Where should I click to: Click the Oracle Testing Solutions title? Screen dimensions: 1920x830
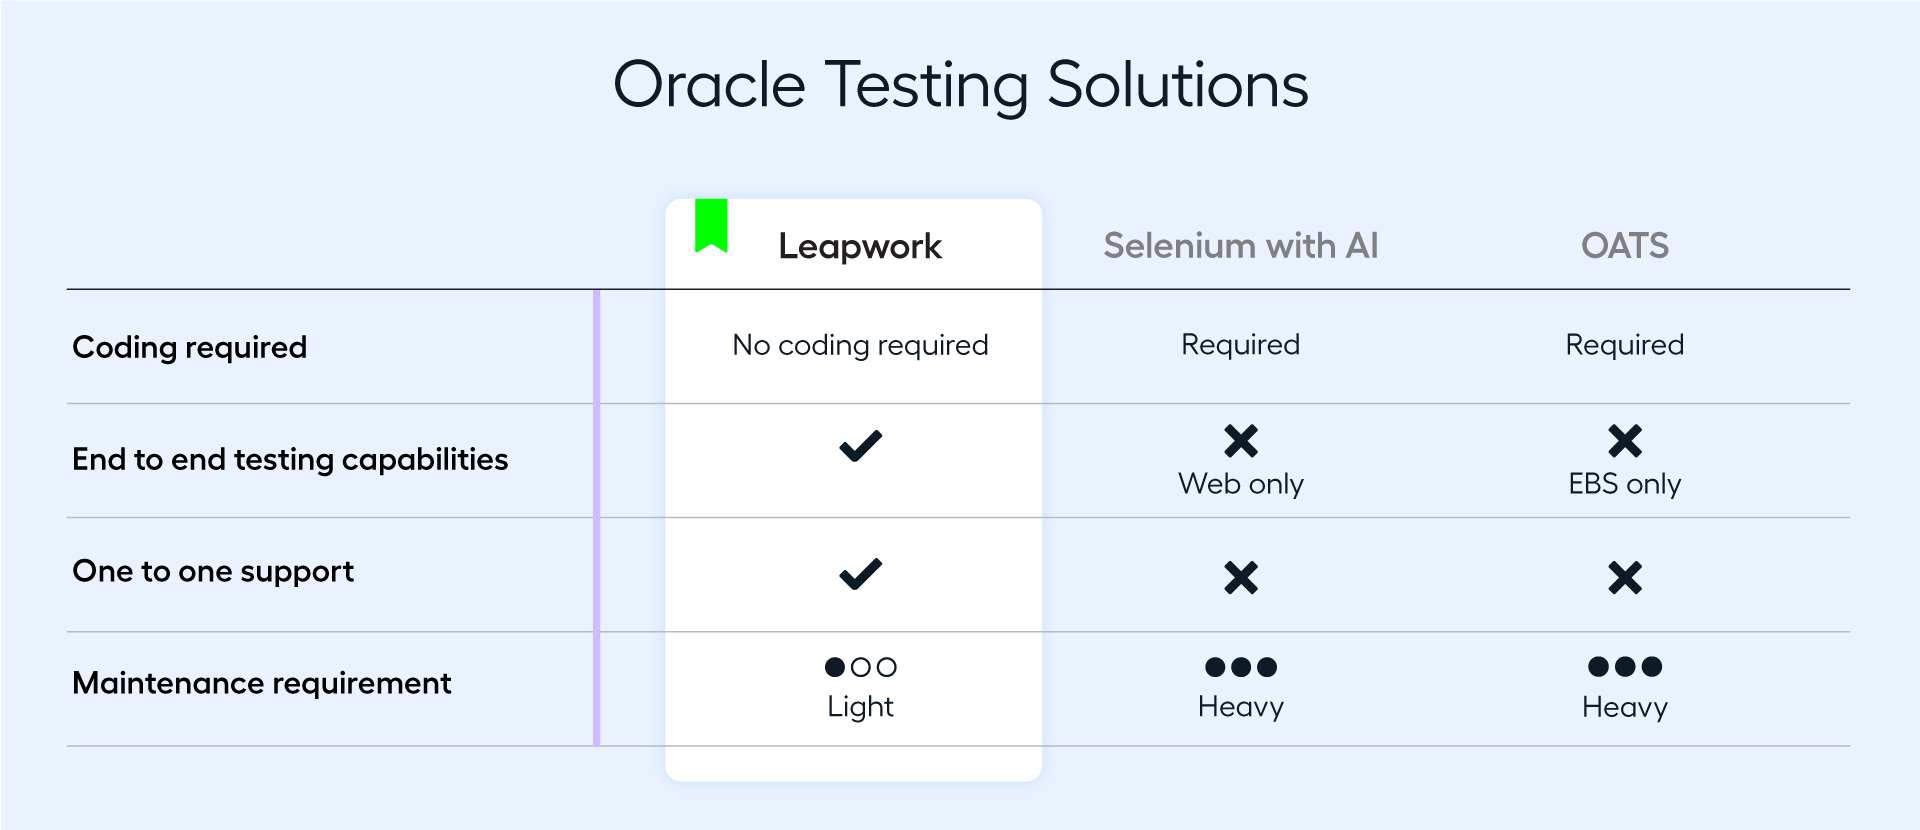point(960,85)
